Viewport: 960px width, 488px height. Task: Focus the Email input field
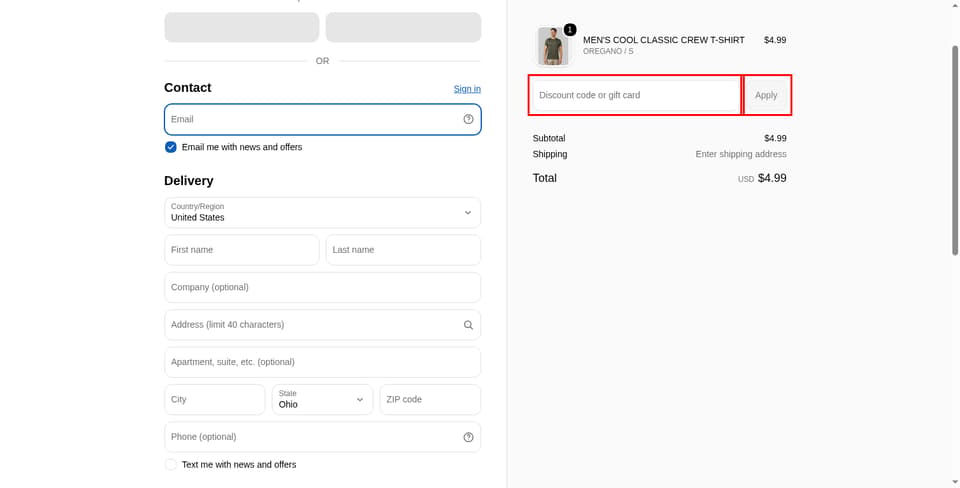tap(323, 119)
